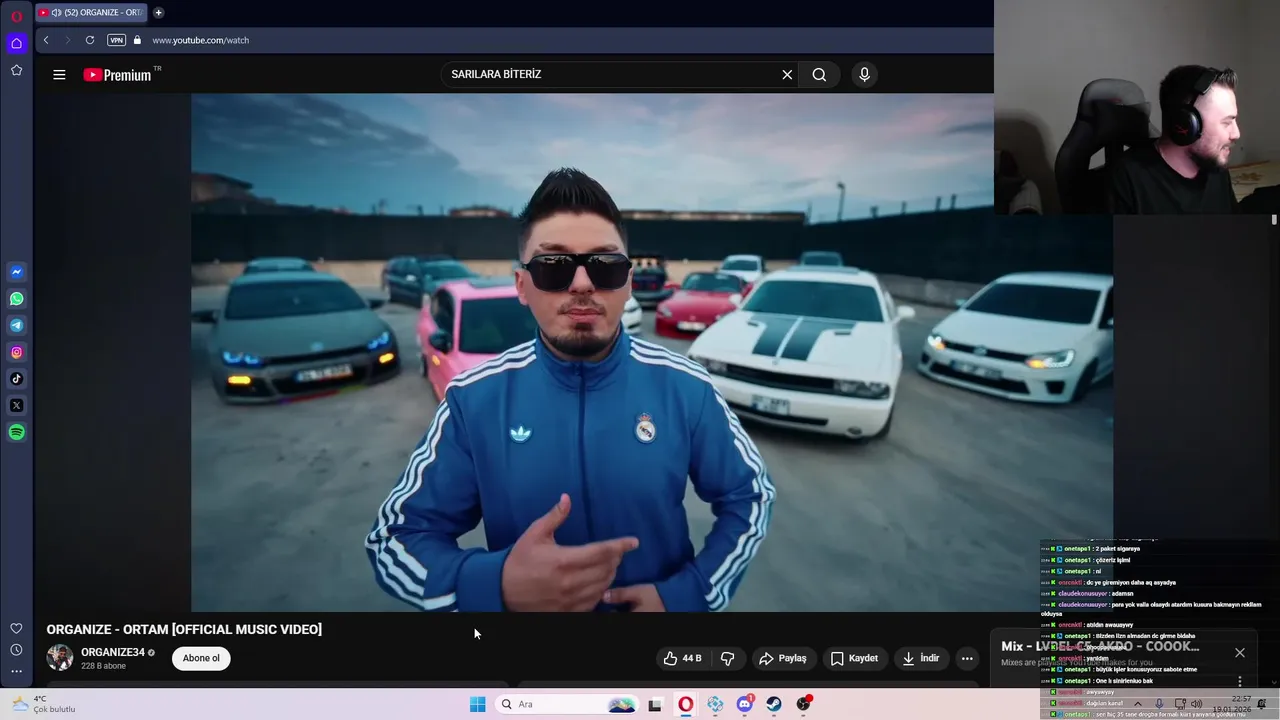Dislike the video
The width and height of the screenshot is (1280, 720).
728,658
